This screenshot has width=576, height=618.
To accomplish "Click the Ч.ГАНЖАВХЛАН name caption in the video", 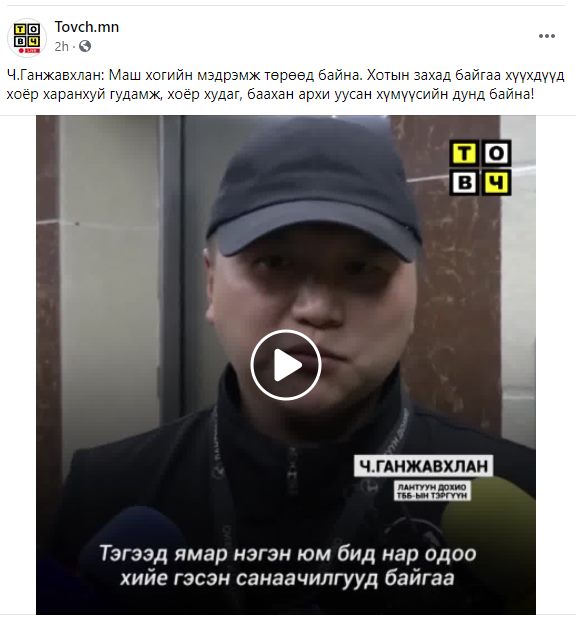I will pos(423,466).
